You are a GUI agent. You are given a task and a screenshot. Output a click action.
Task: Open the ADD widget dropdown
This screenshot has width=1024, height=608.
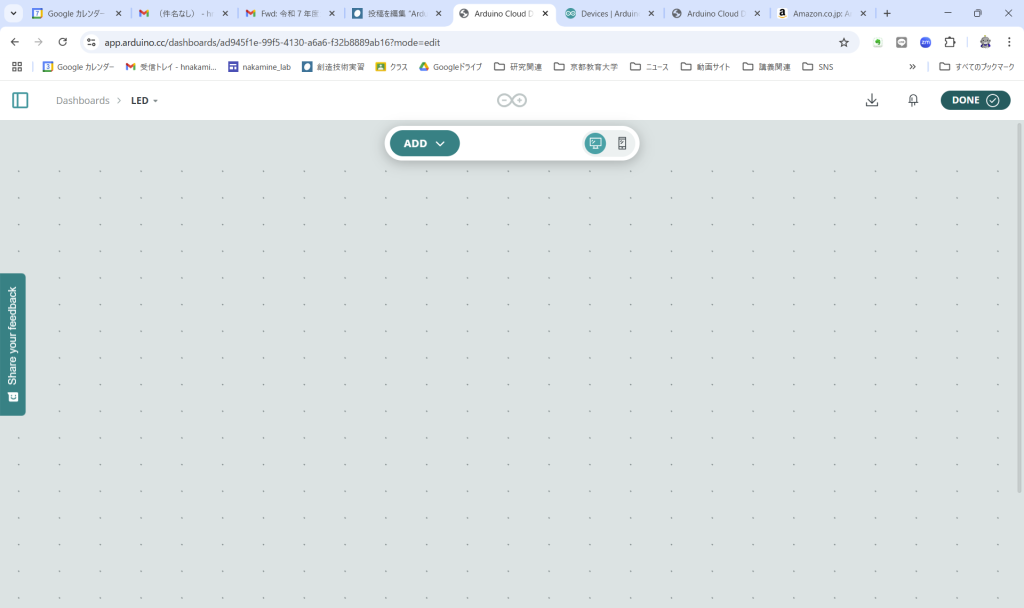pos(424,144)
